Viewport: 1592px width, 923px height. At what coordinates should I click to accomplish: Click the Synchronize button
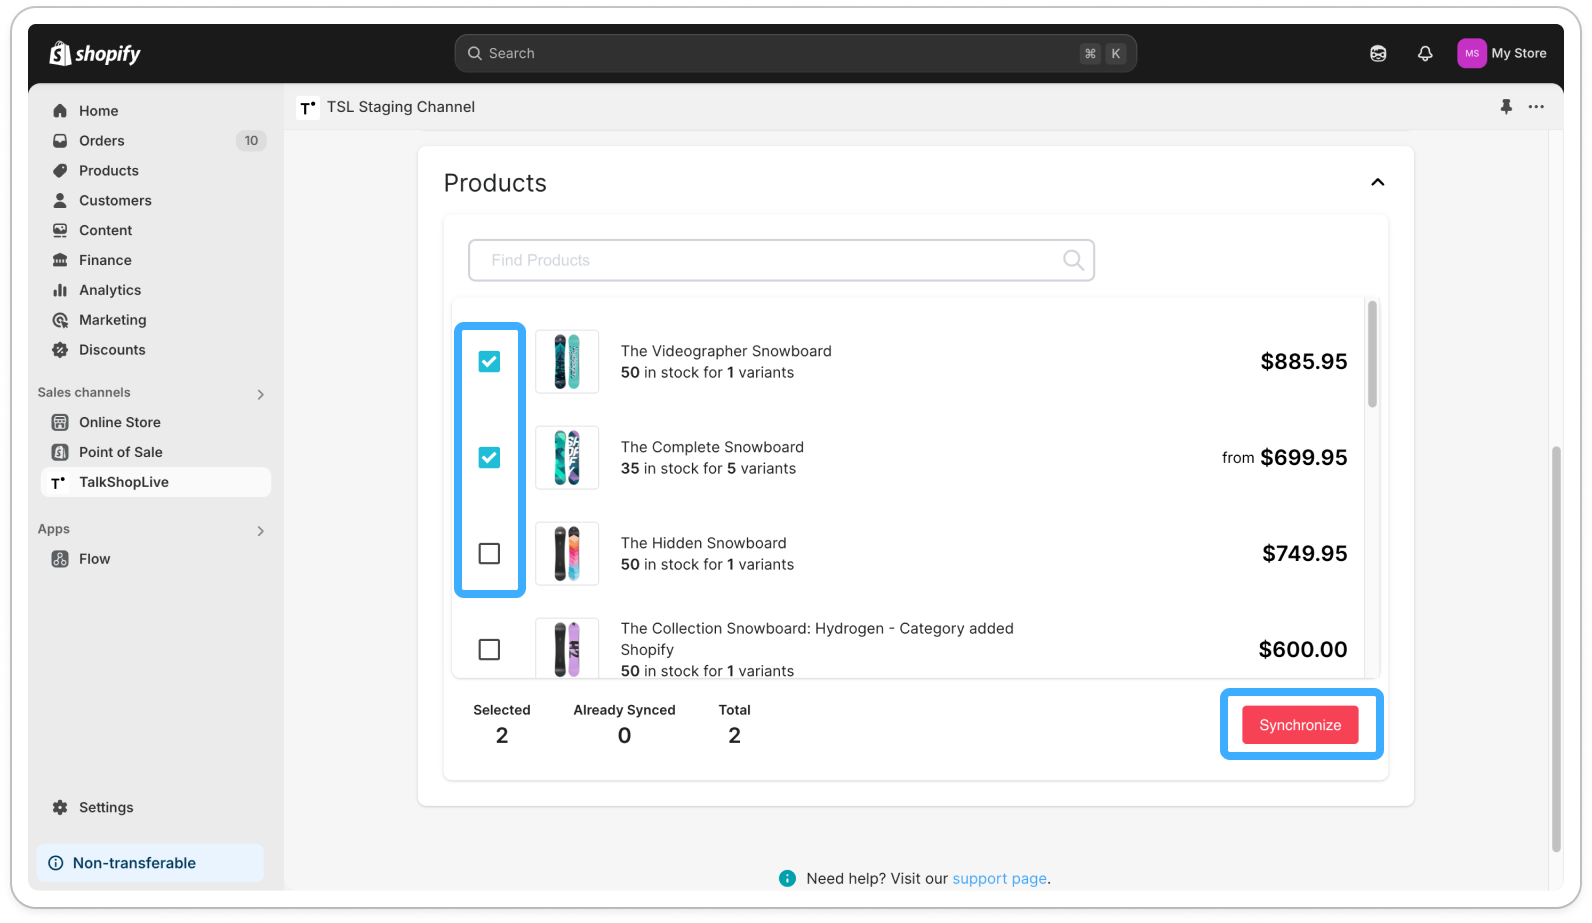point(1300,725)
